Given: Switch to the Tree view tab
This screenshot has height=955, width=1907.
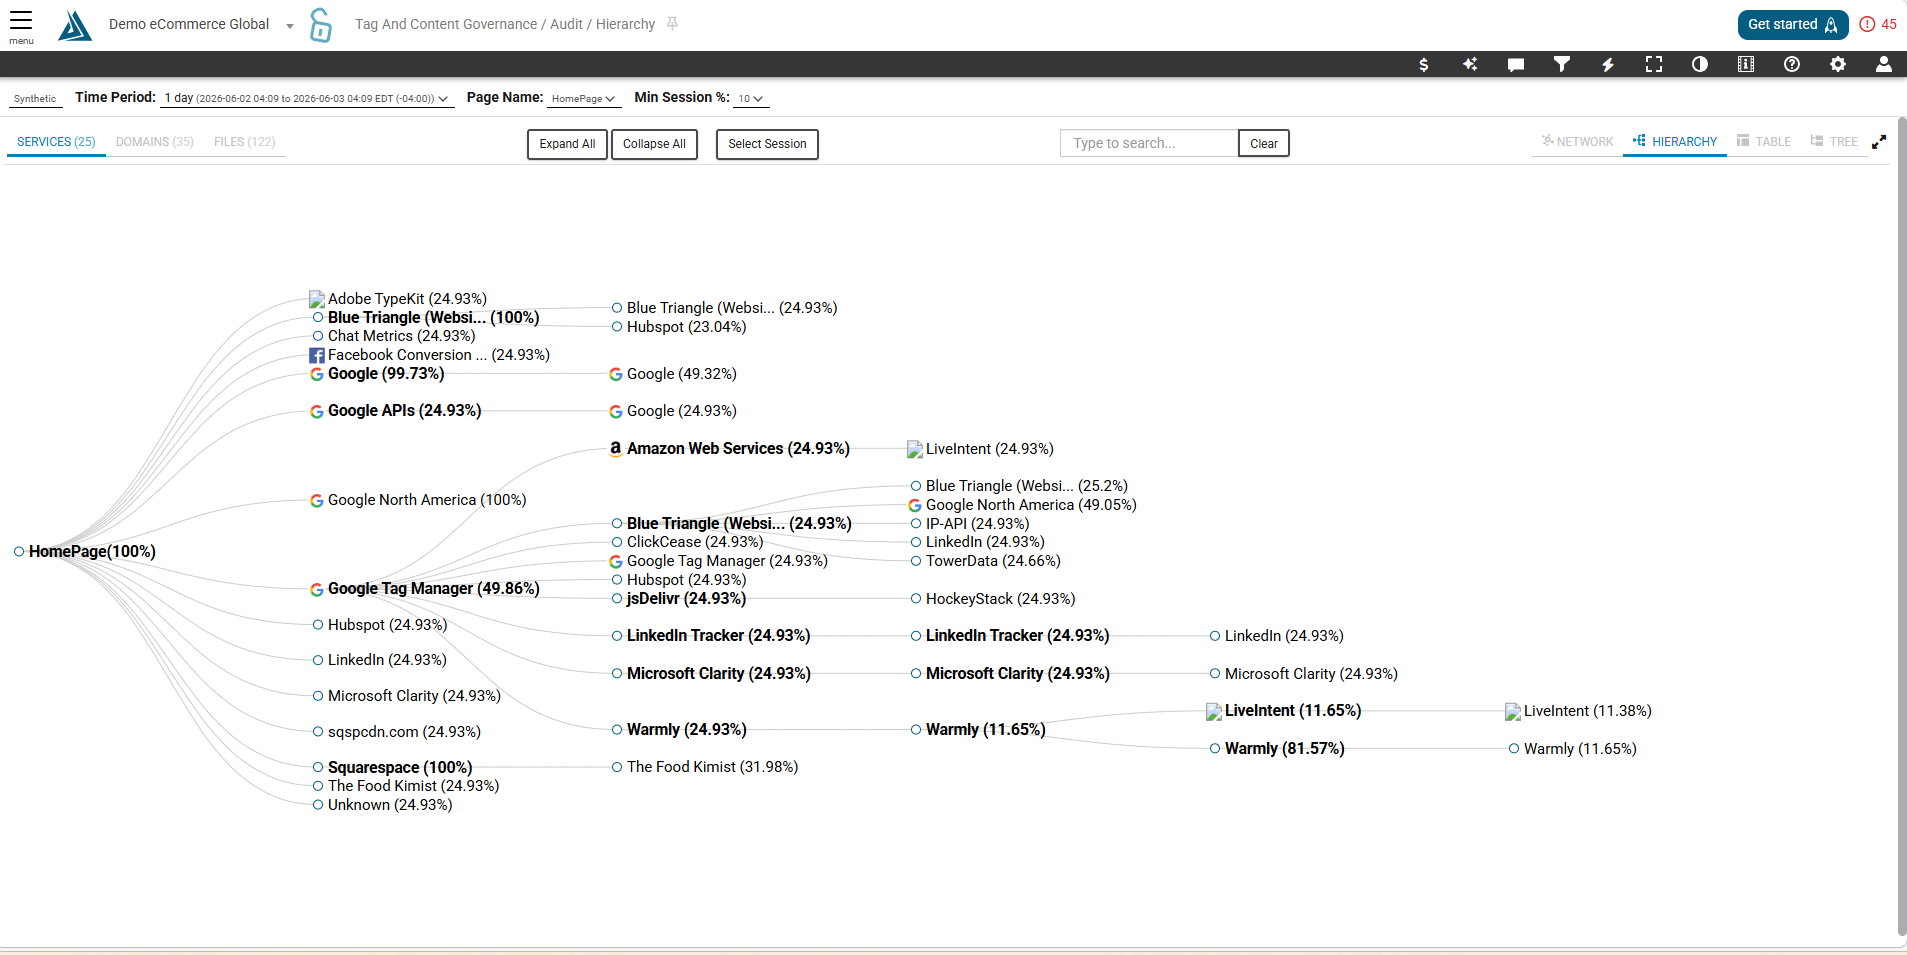Looking at the screenshot, I should 1834,142.
